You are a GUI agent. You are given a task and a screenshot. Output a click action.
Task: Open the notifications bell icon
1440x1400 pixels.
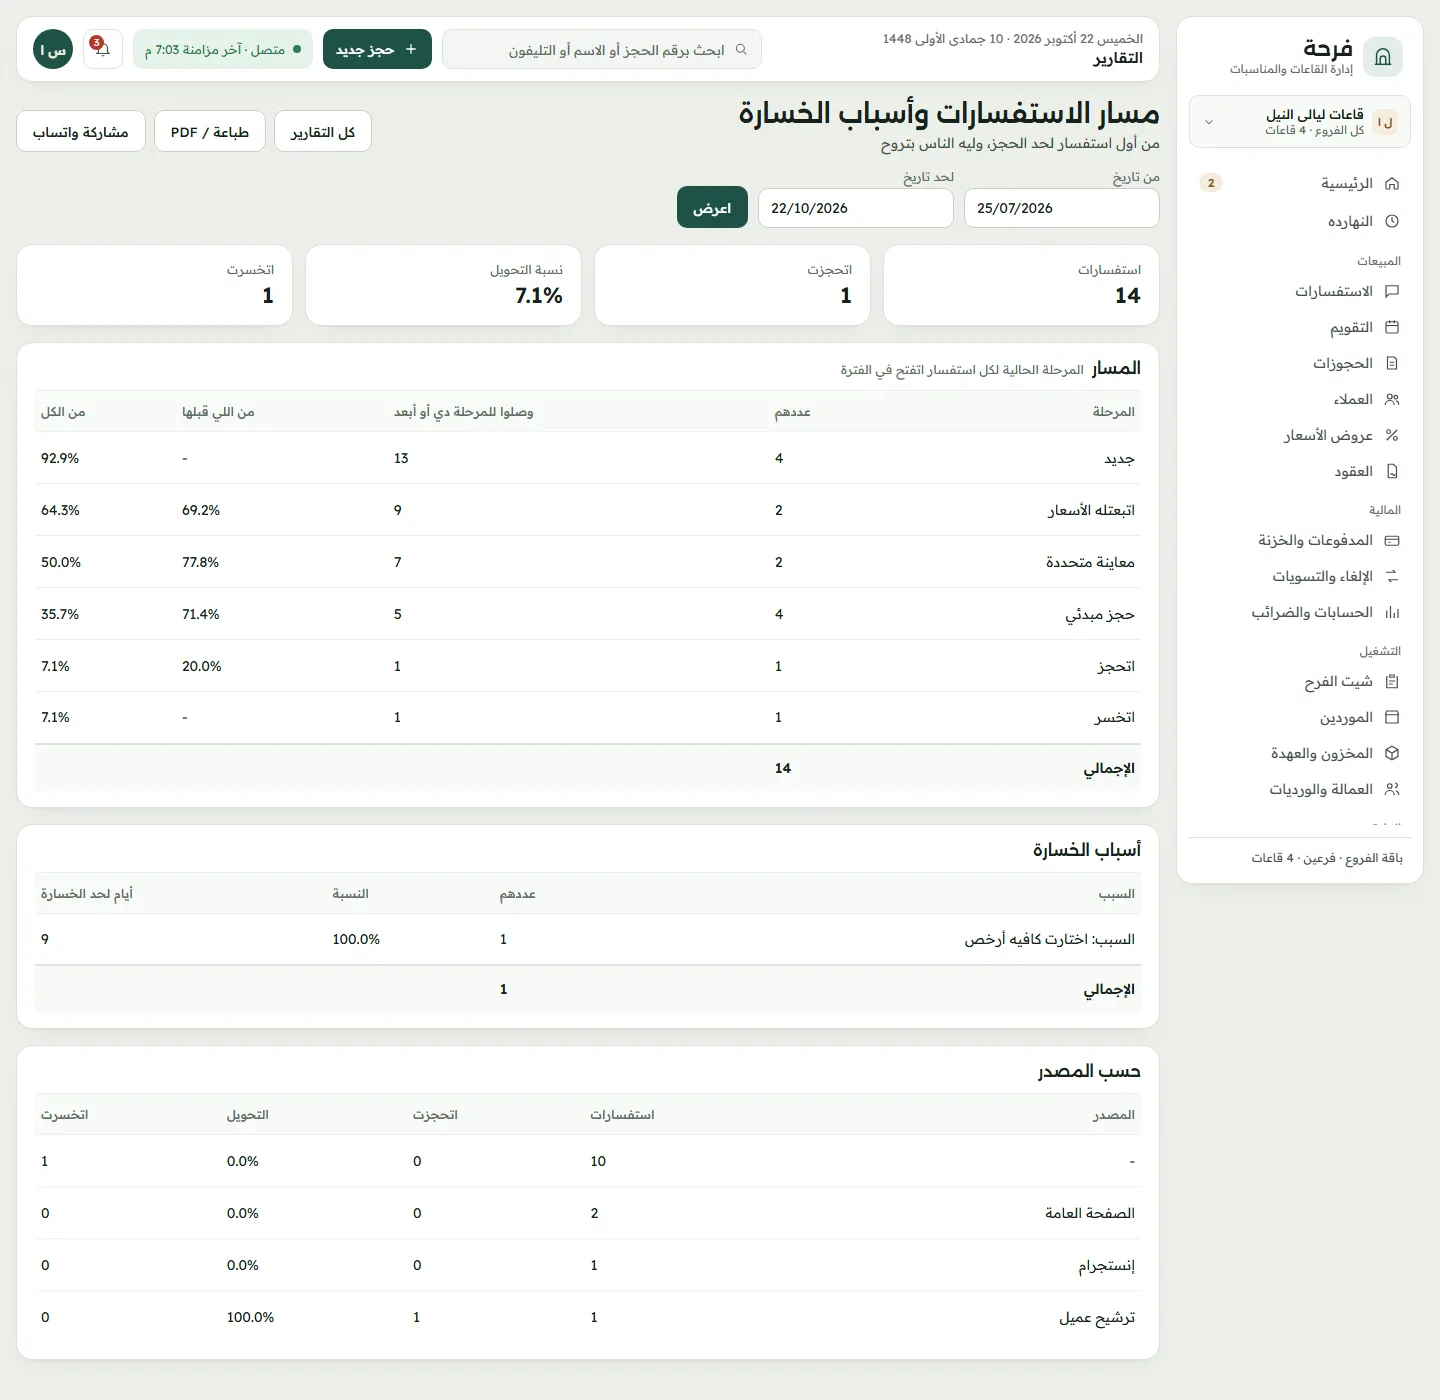[103, 49]
